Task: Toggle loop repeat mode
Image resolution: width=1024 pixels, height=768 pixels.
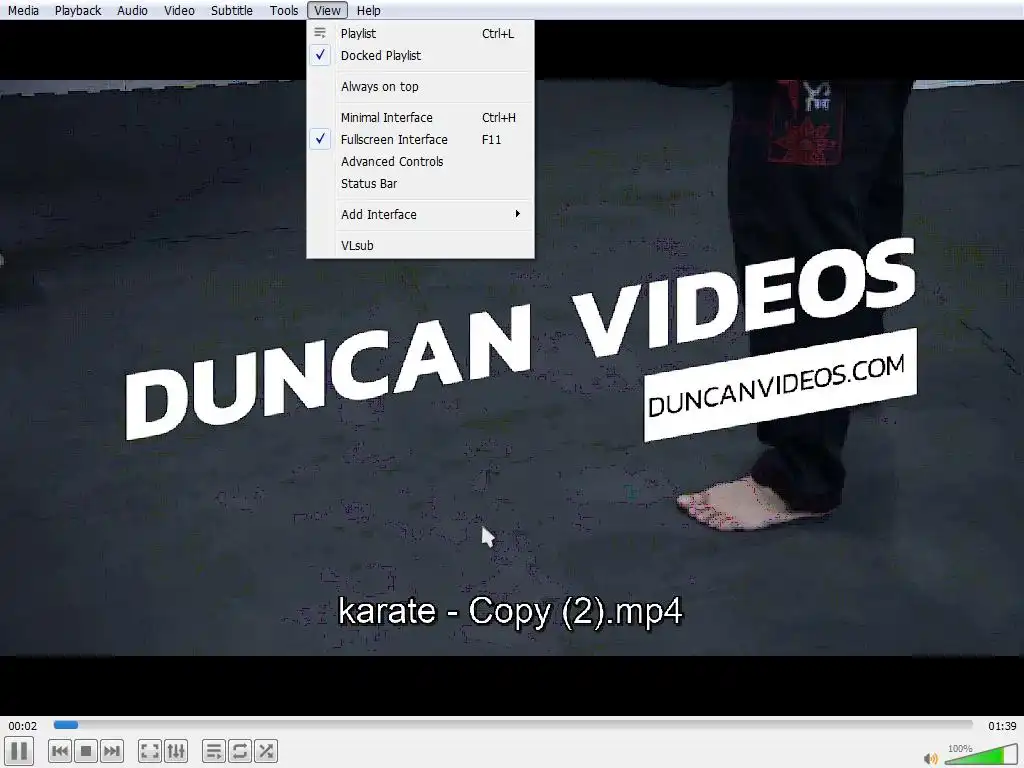Action: pos(240,751)
